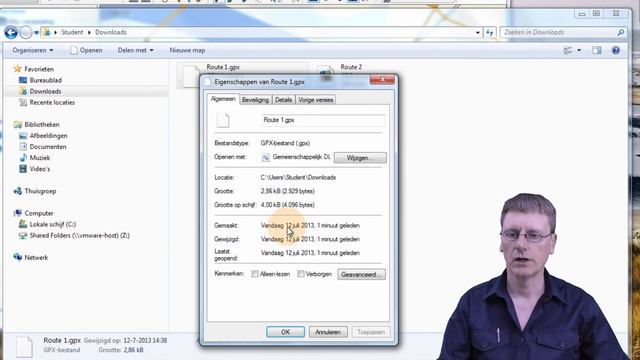Click the size value '2,86 kB (2.929 bytes)'

tap(288, 191)
